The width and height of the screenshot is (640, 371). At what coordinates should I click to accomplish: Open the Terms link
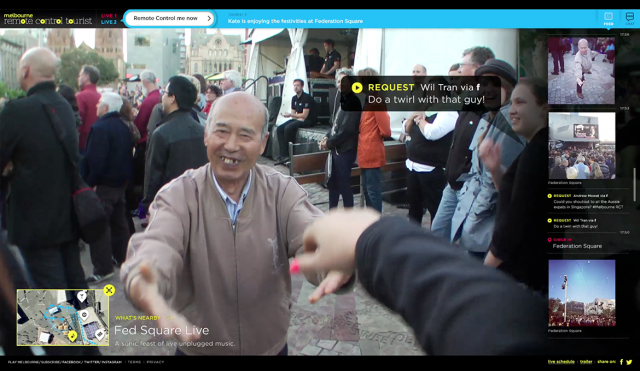tap(134, 362)
